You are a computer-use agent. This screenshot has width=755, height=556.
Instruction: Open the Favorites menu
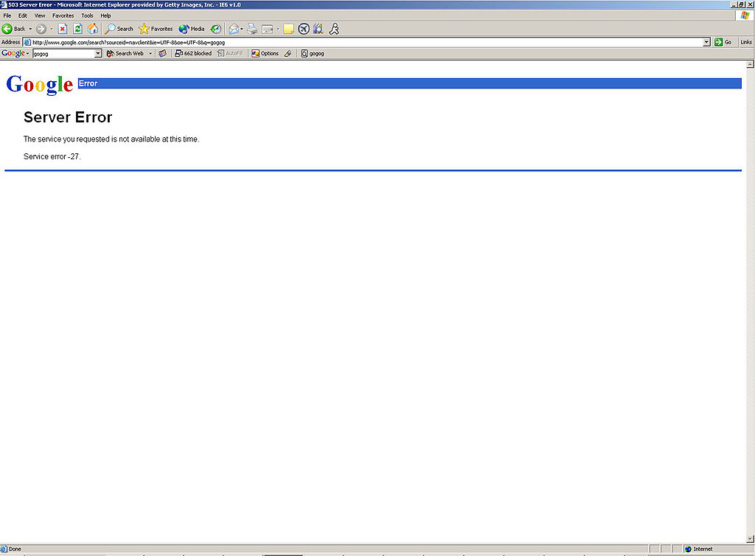pyautogui.click(x=63, y=15)
